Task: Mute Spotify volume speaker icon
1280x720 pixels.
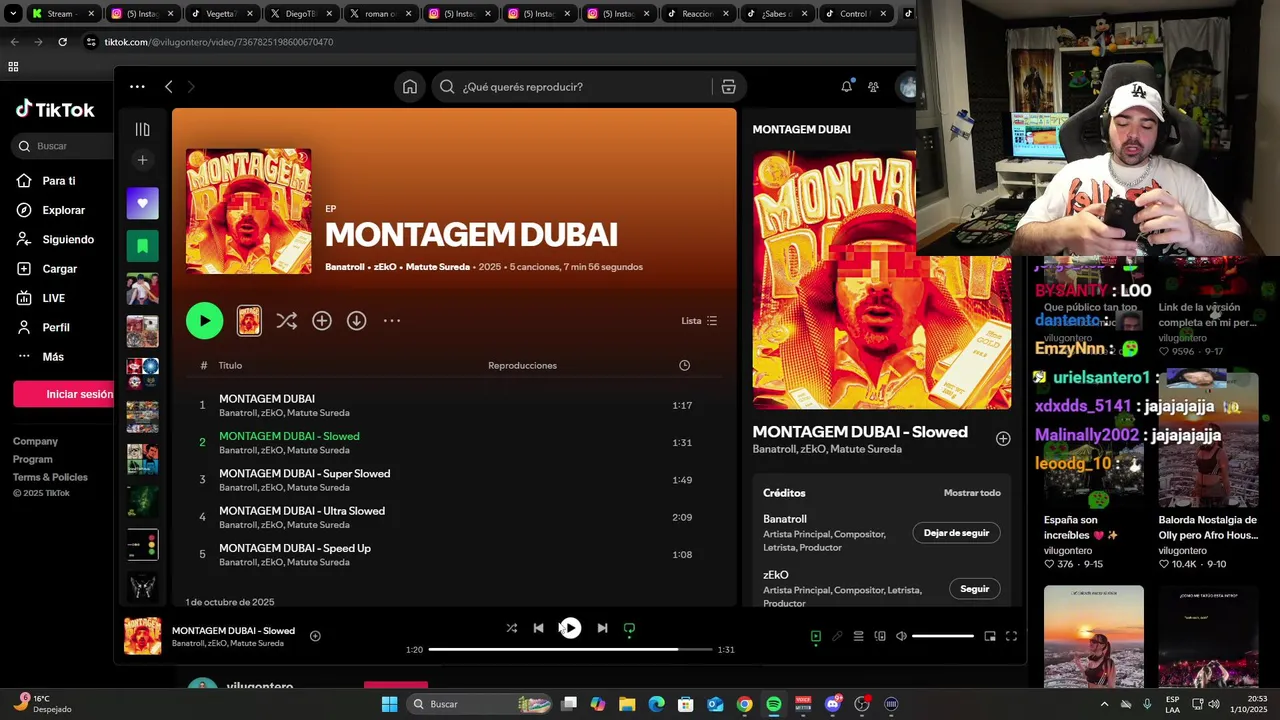Action: [901, 636]
